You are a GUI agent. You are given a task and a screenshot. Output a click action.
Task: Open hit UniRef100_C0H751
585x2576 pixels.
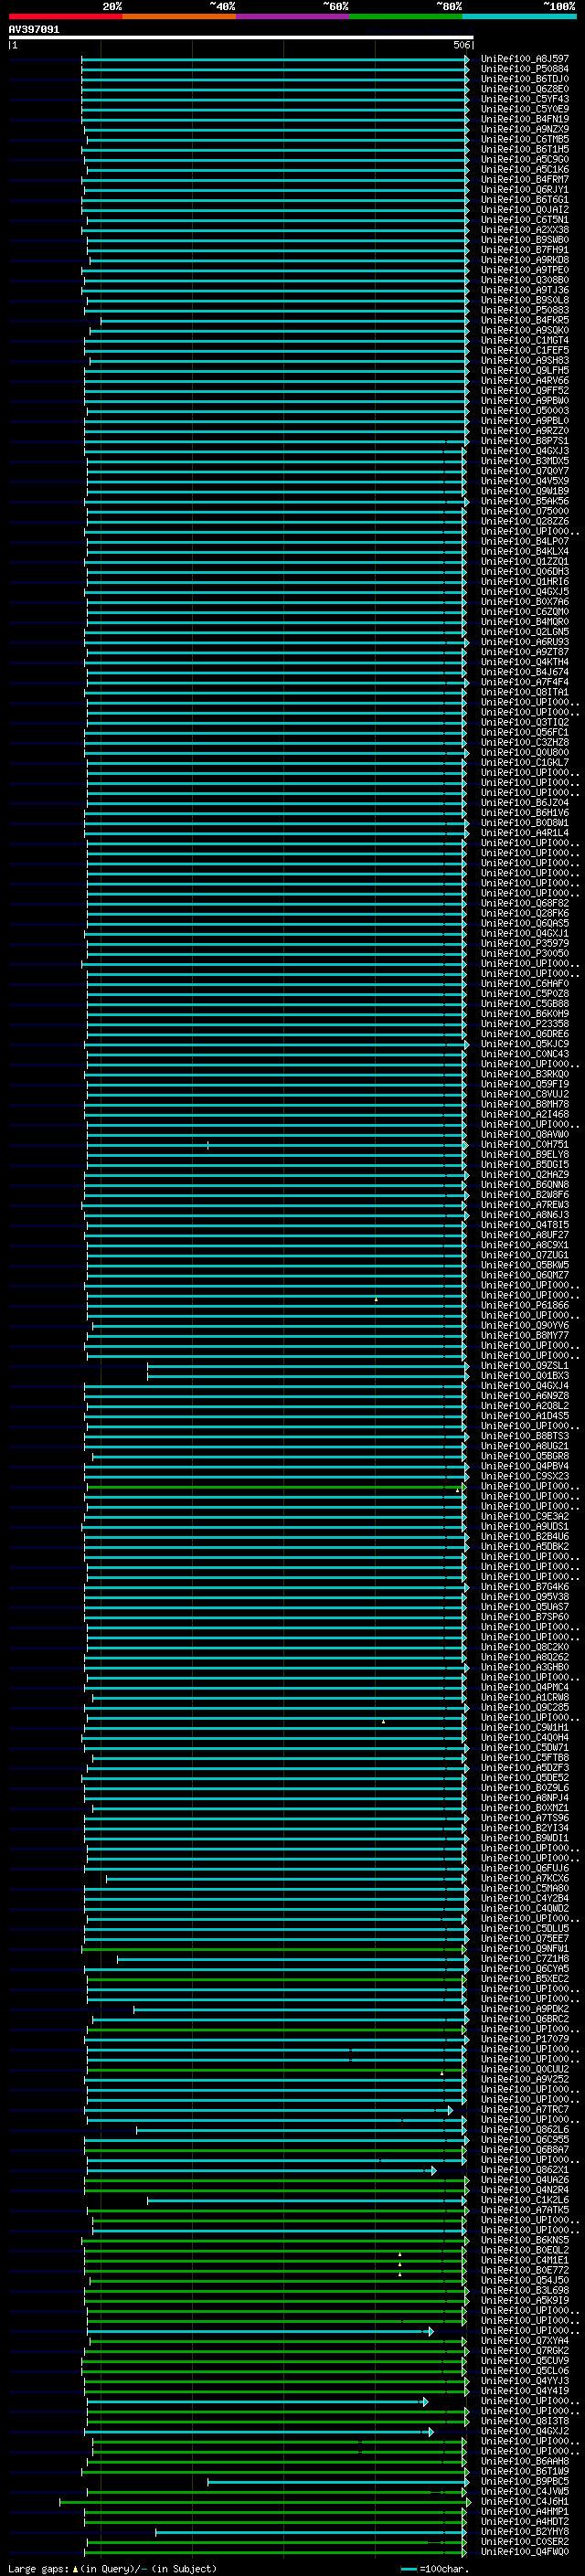524,1144
